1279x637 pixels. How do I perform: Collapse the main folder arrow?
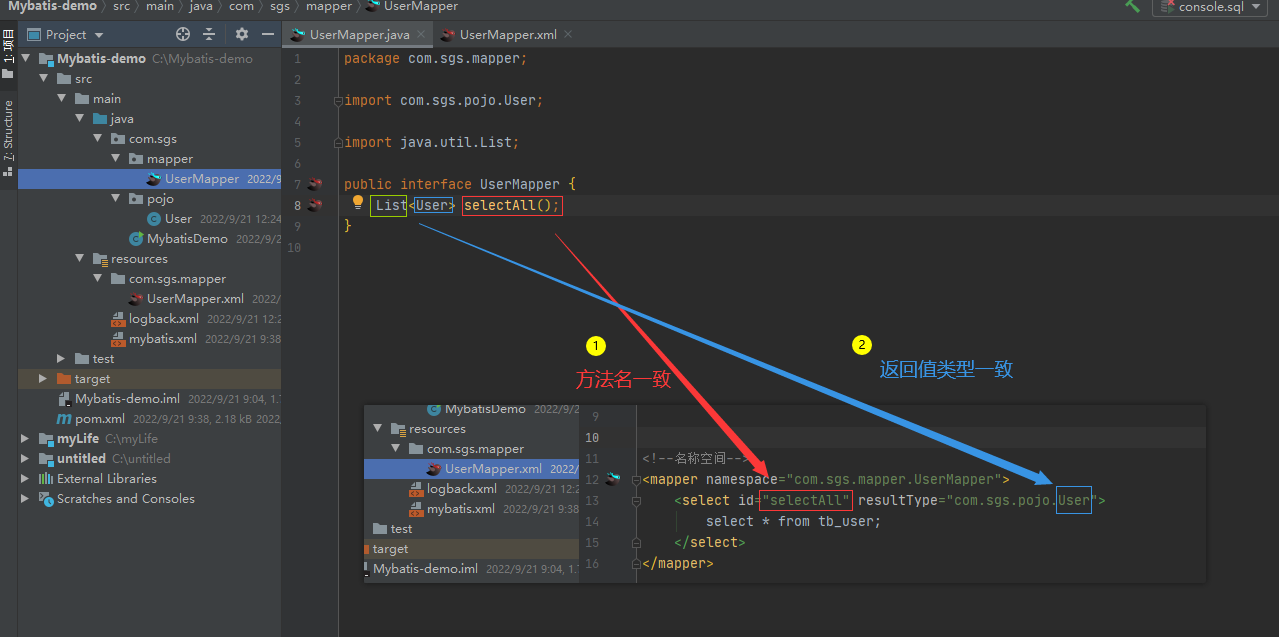61,98
